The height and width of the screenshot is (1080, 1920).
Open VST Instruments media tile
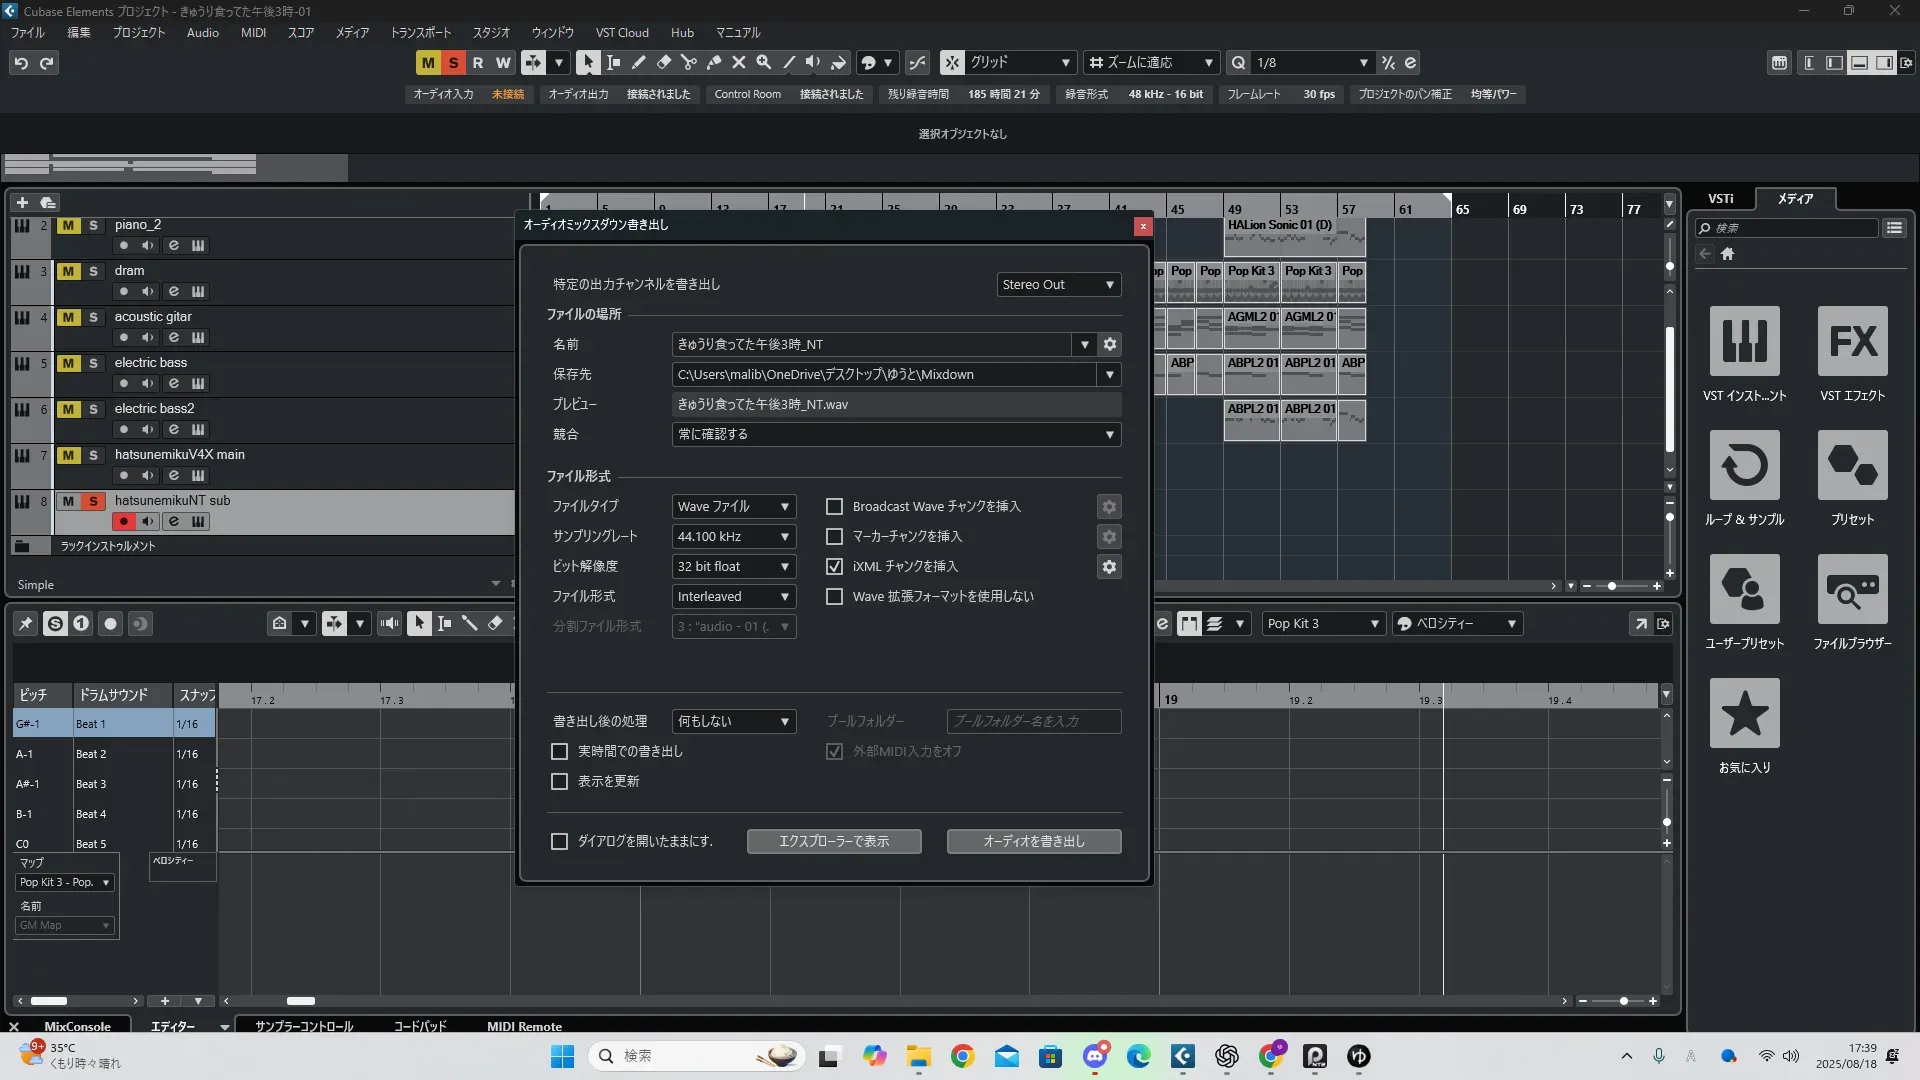[x=1744, y=341]
